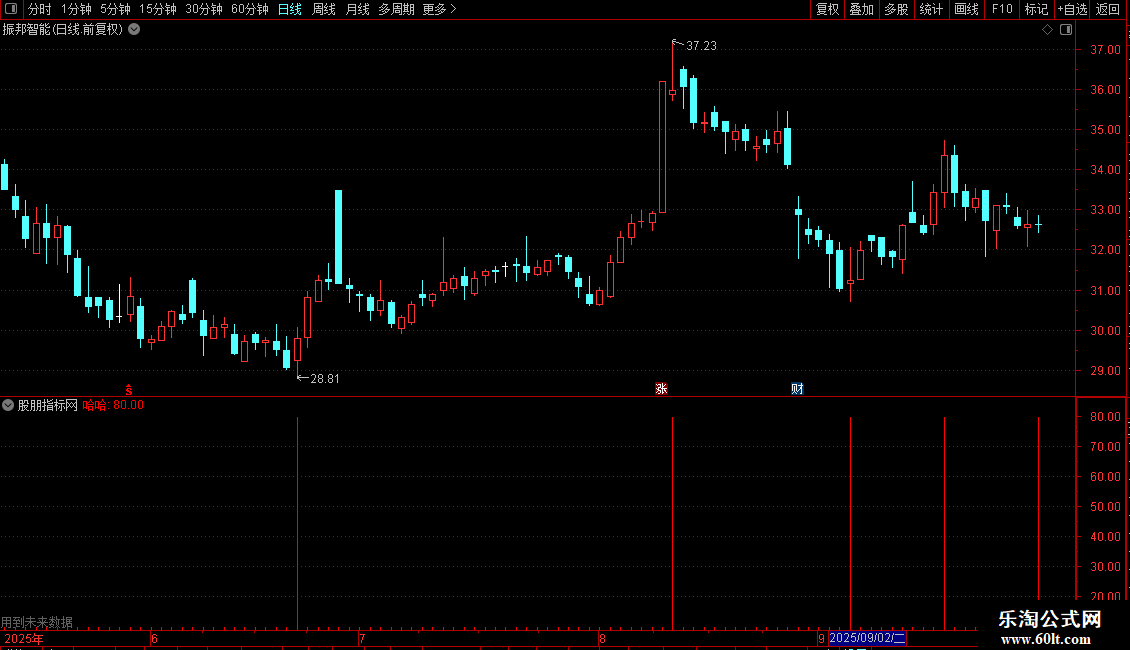Open 多周期 multi-period view
This screenshot has width=1130, height=650.
[x=396, y=9]
